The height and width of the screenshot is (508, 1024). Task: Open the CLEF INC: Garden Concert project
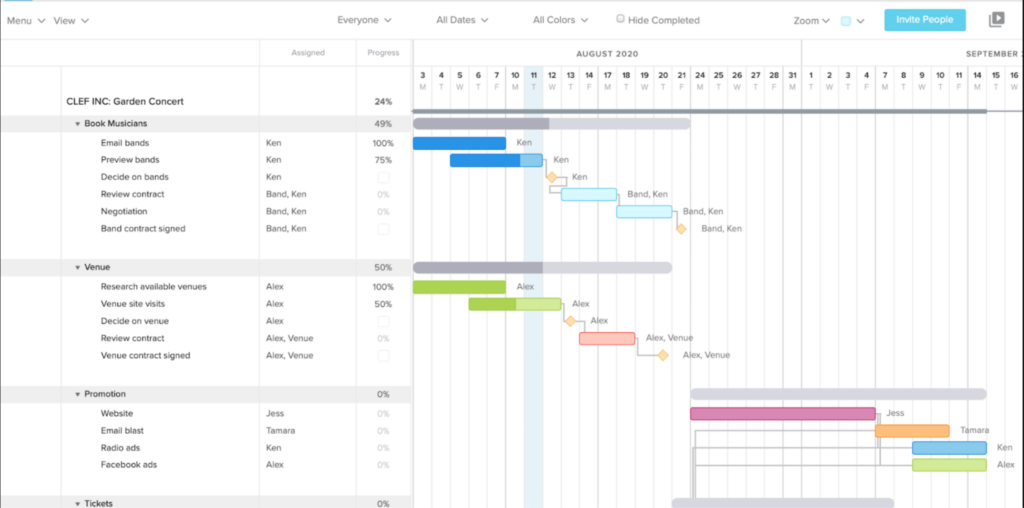pyautogui.click(x=125, y=101)
